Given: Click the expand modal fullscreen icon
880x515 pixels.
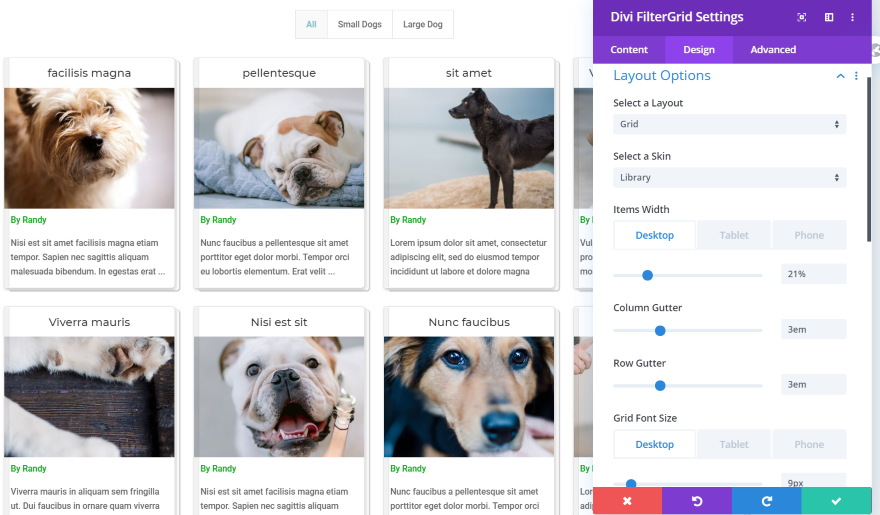Looking at the screenshot, I should [801, 17].
